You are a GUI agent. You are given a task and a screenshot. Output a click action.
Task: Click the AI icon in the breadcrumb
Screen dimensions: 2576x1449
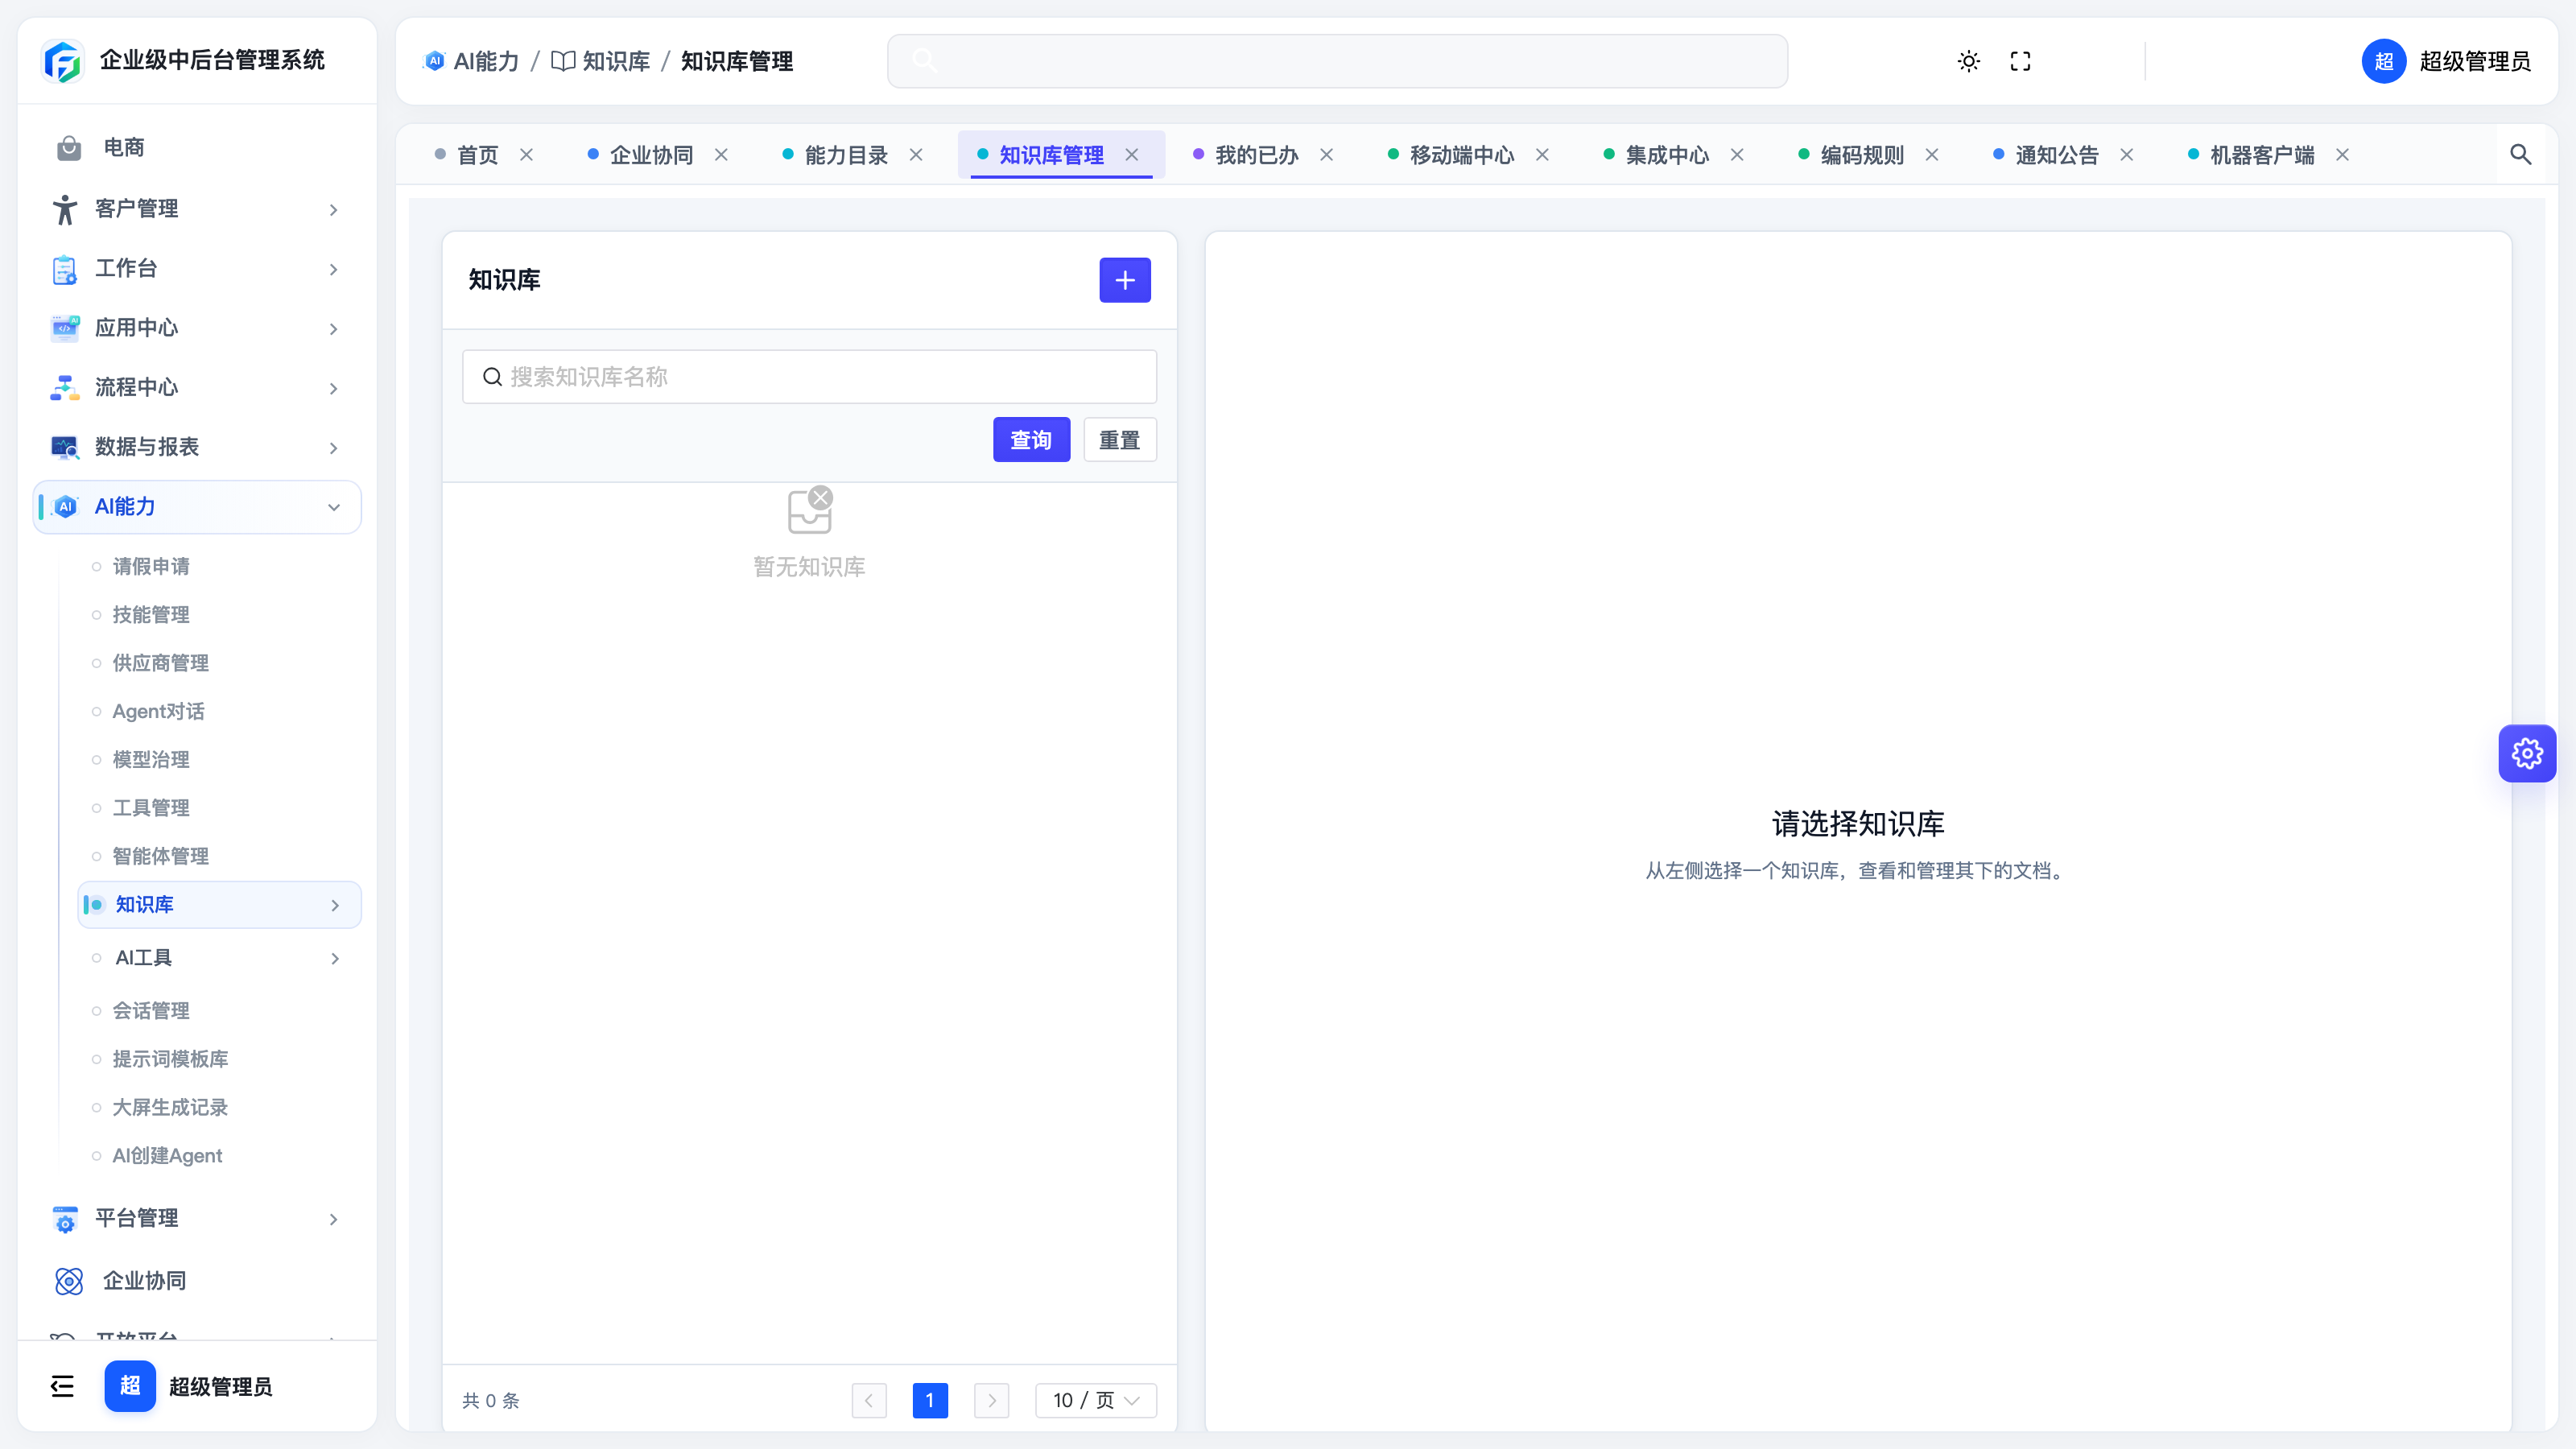[x=434, y=61]
